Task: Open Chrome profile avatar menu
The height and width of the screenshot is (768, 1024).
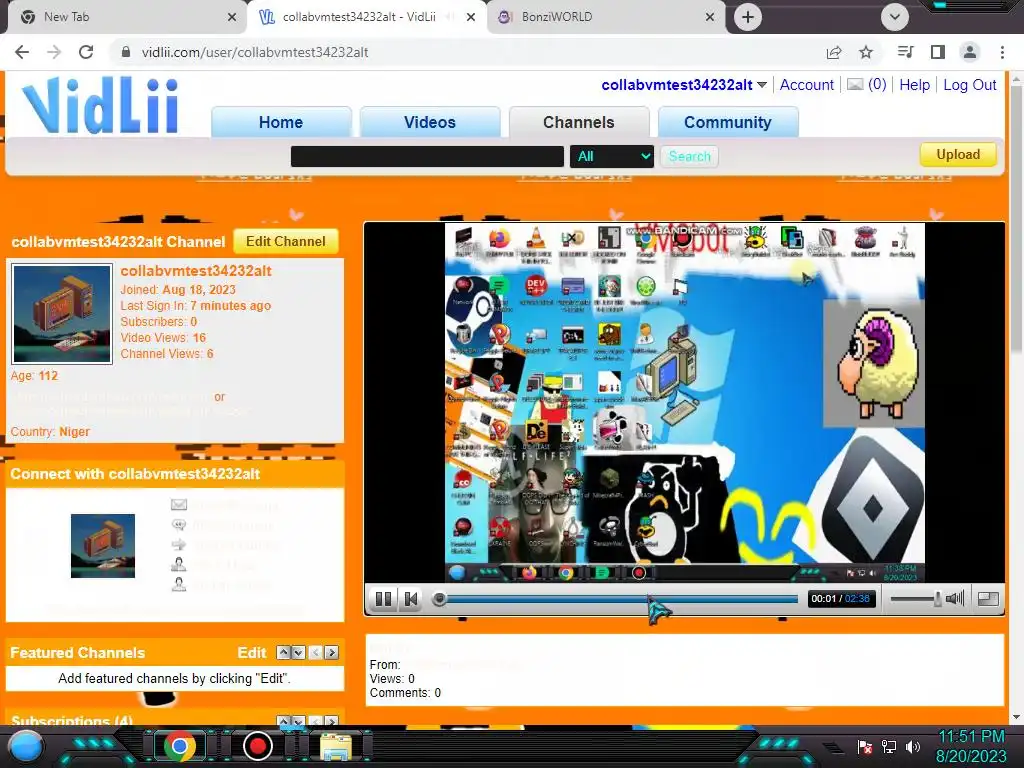Action: point(970,52)
